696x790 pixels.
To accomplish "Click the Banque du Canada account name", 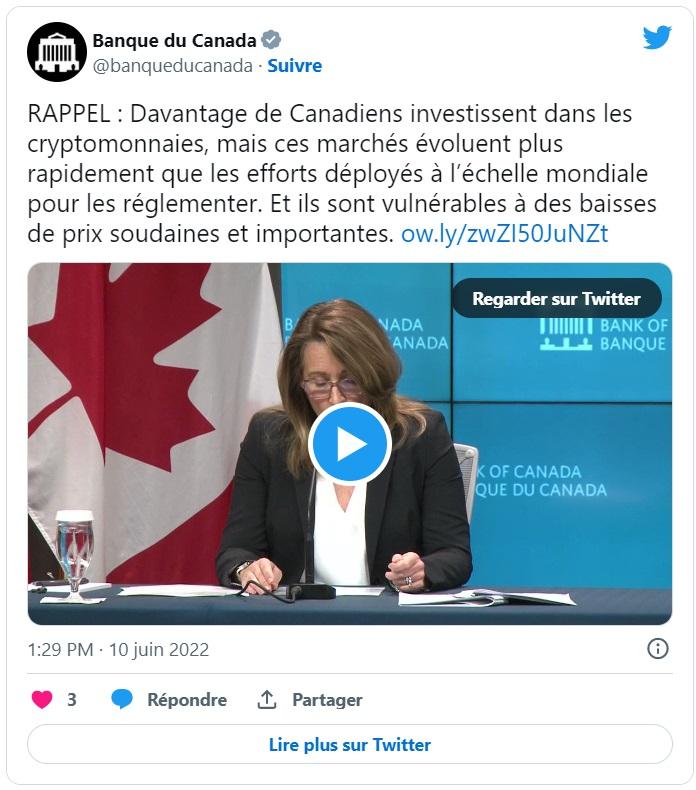I will tap(174, 41).
